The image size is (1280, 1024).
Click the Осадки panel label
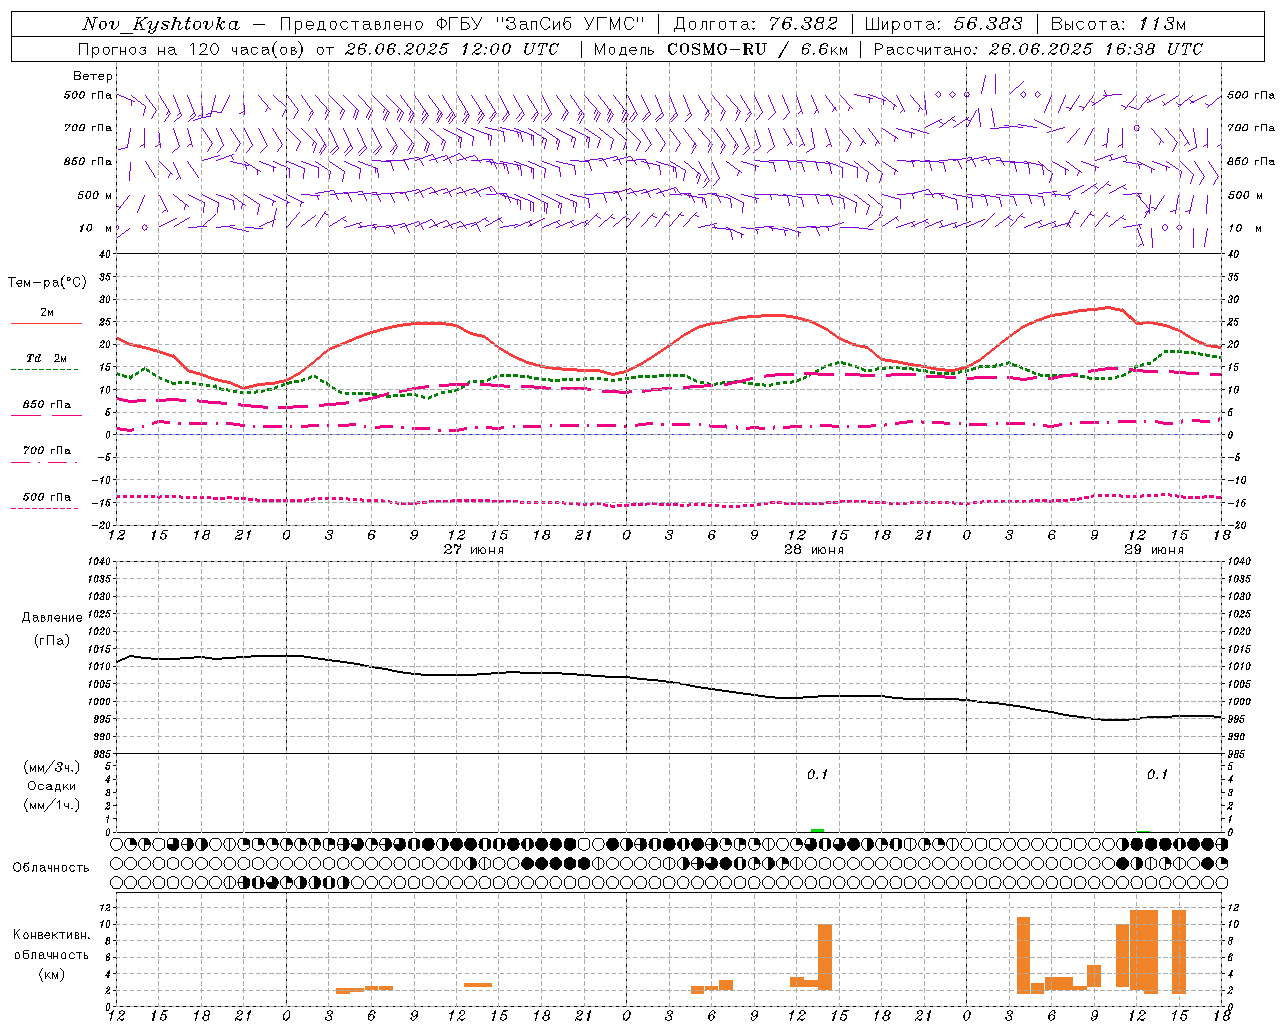pyautogui.click(x=52, y=787)
